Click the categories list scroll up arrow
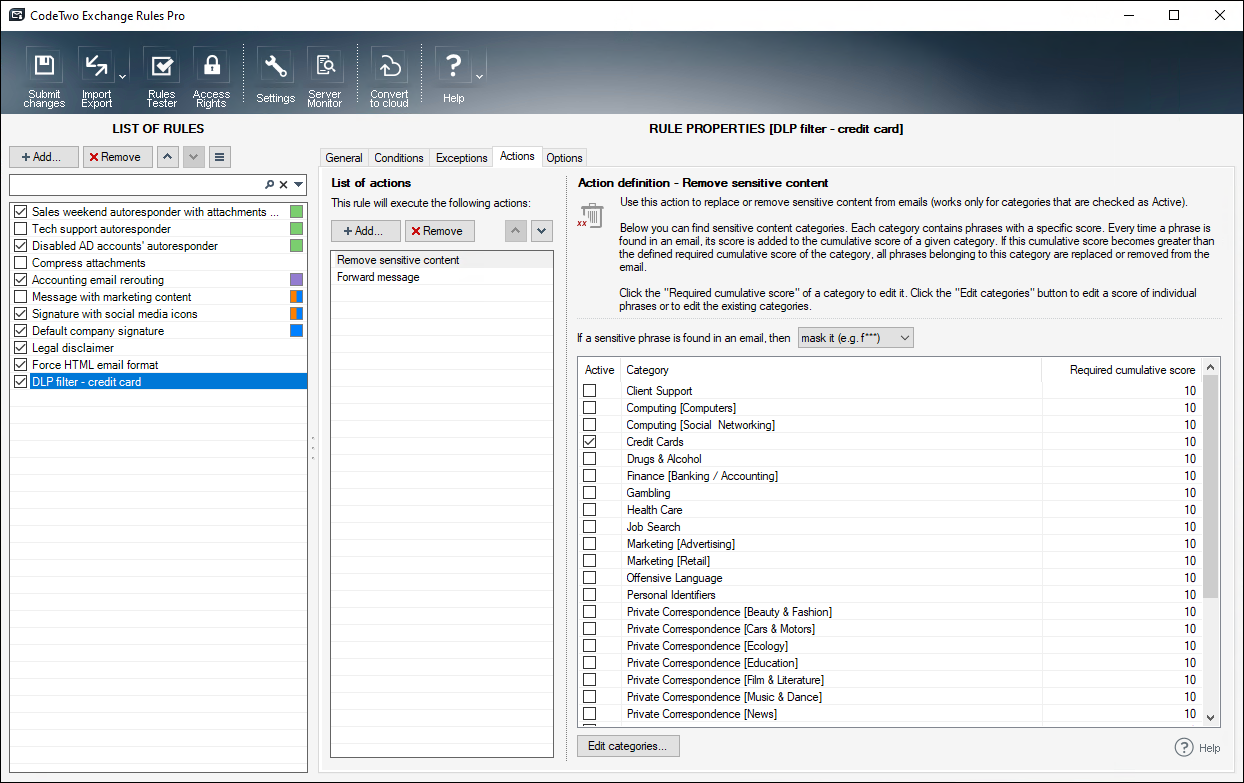This screenshot has width=1244, height=783. point(1211,368)
